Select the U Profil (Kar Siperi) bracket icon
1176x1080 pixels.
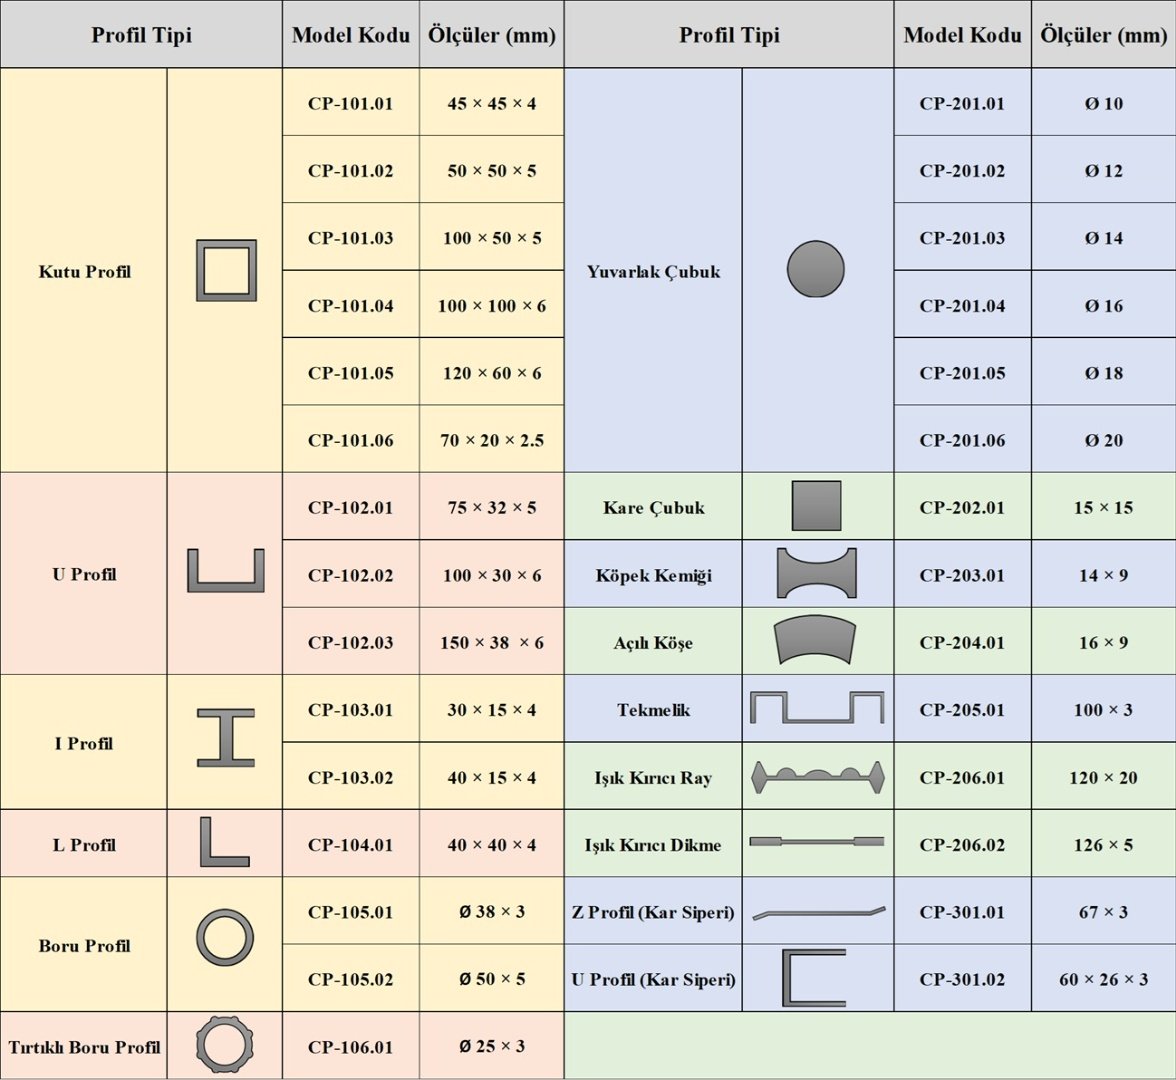pos(814,978)
